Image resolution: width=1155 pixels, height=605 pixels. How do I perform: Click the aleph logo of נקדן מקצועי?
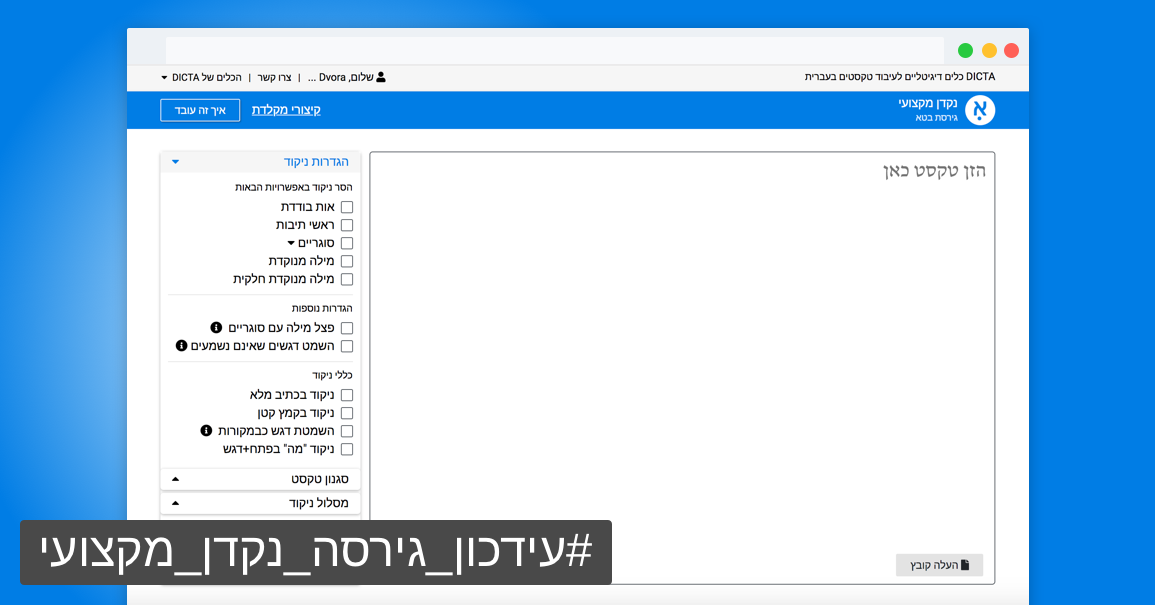click(980, 111)
